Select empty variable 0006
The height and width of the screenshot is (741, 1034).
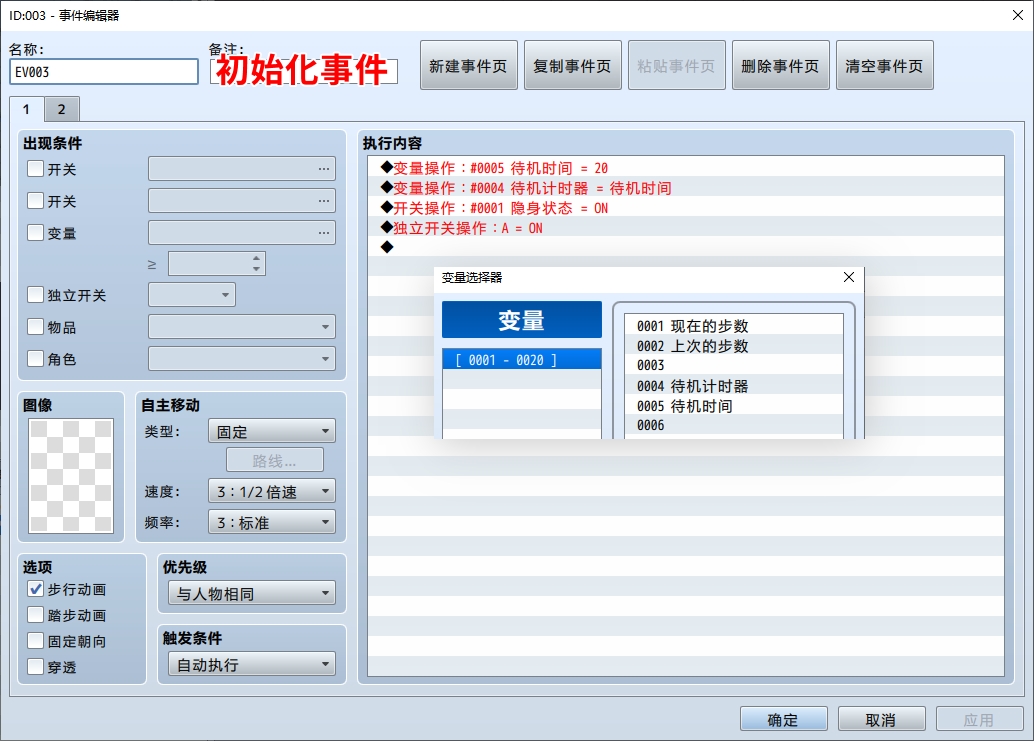[734, 425]
